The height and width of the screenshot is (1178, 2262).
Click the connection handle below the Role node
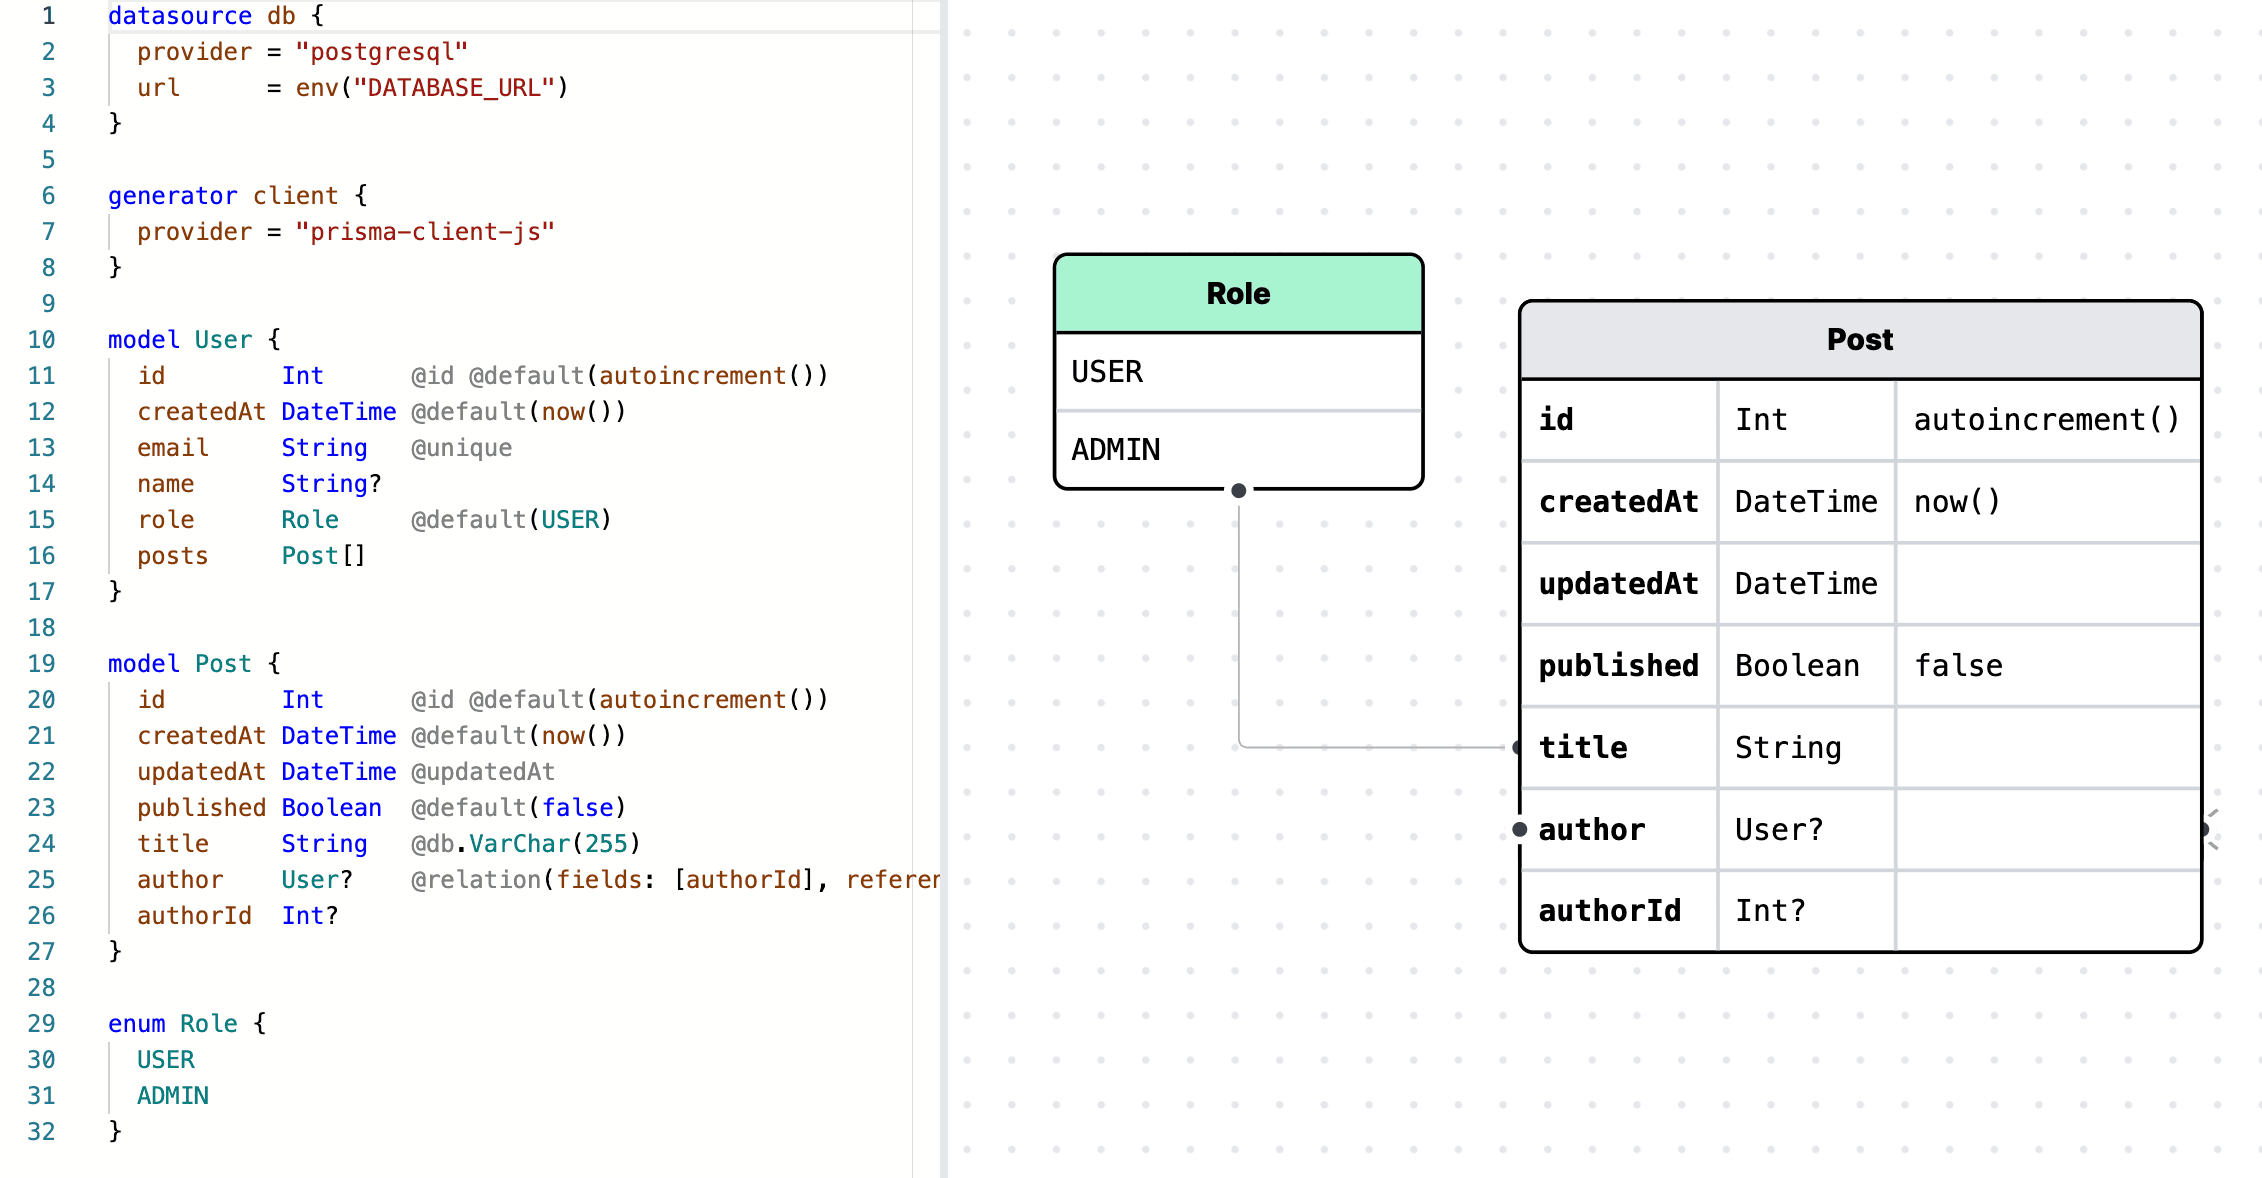[1238, 490]
